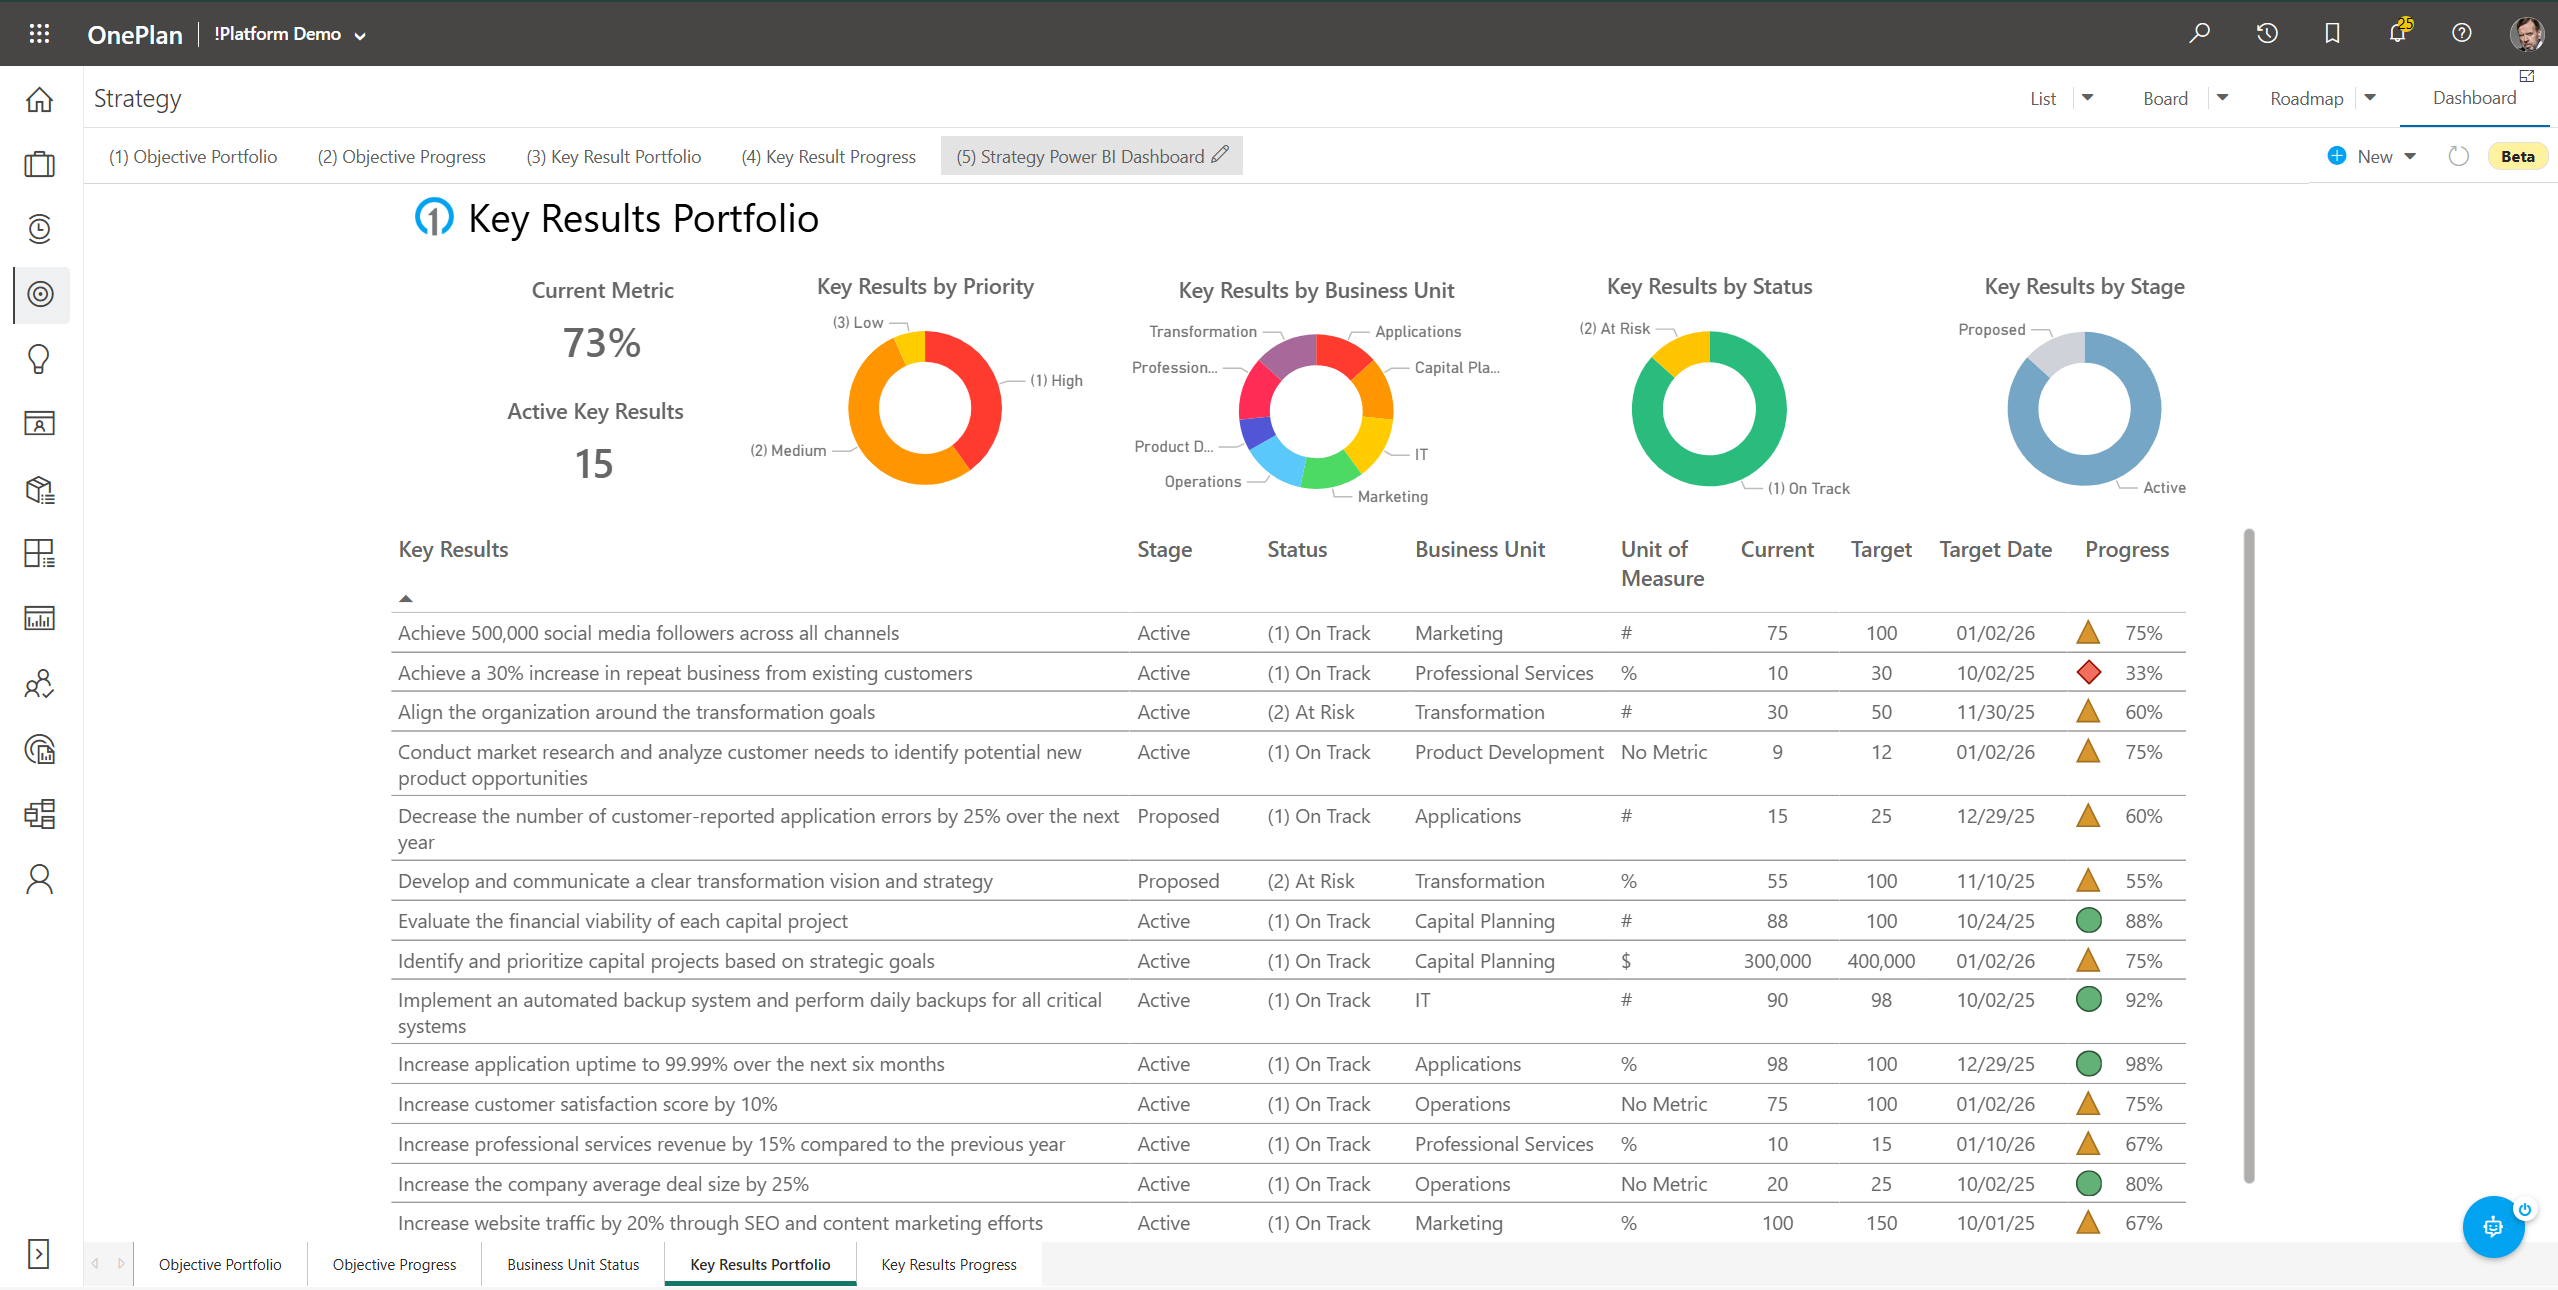Switch to Roadmap view
2558x1290 pixels.
pyautogui.click(x=2306, y=99)
